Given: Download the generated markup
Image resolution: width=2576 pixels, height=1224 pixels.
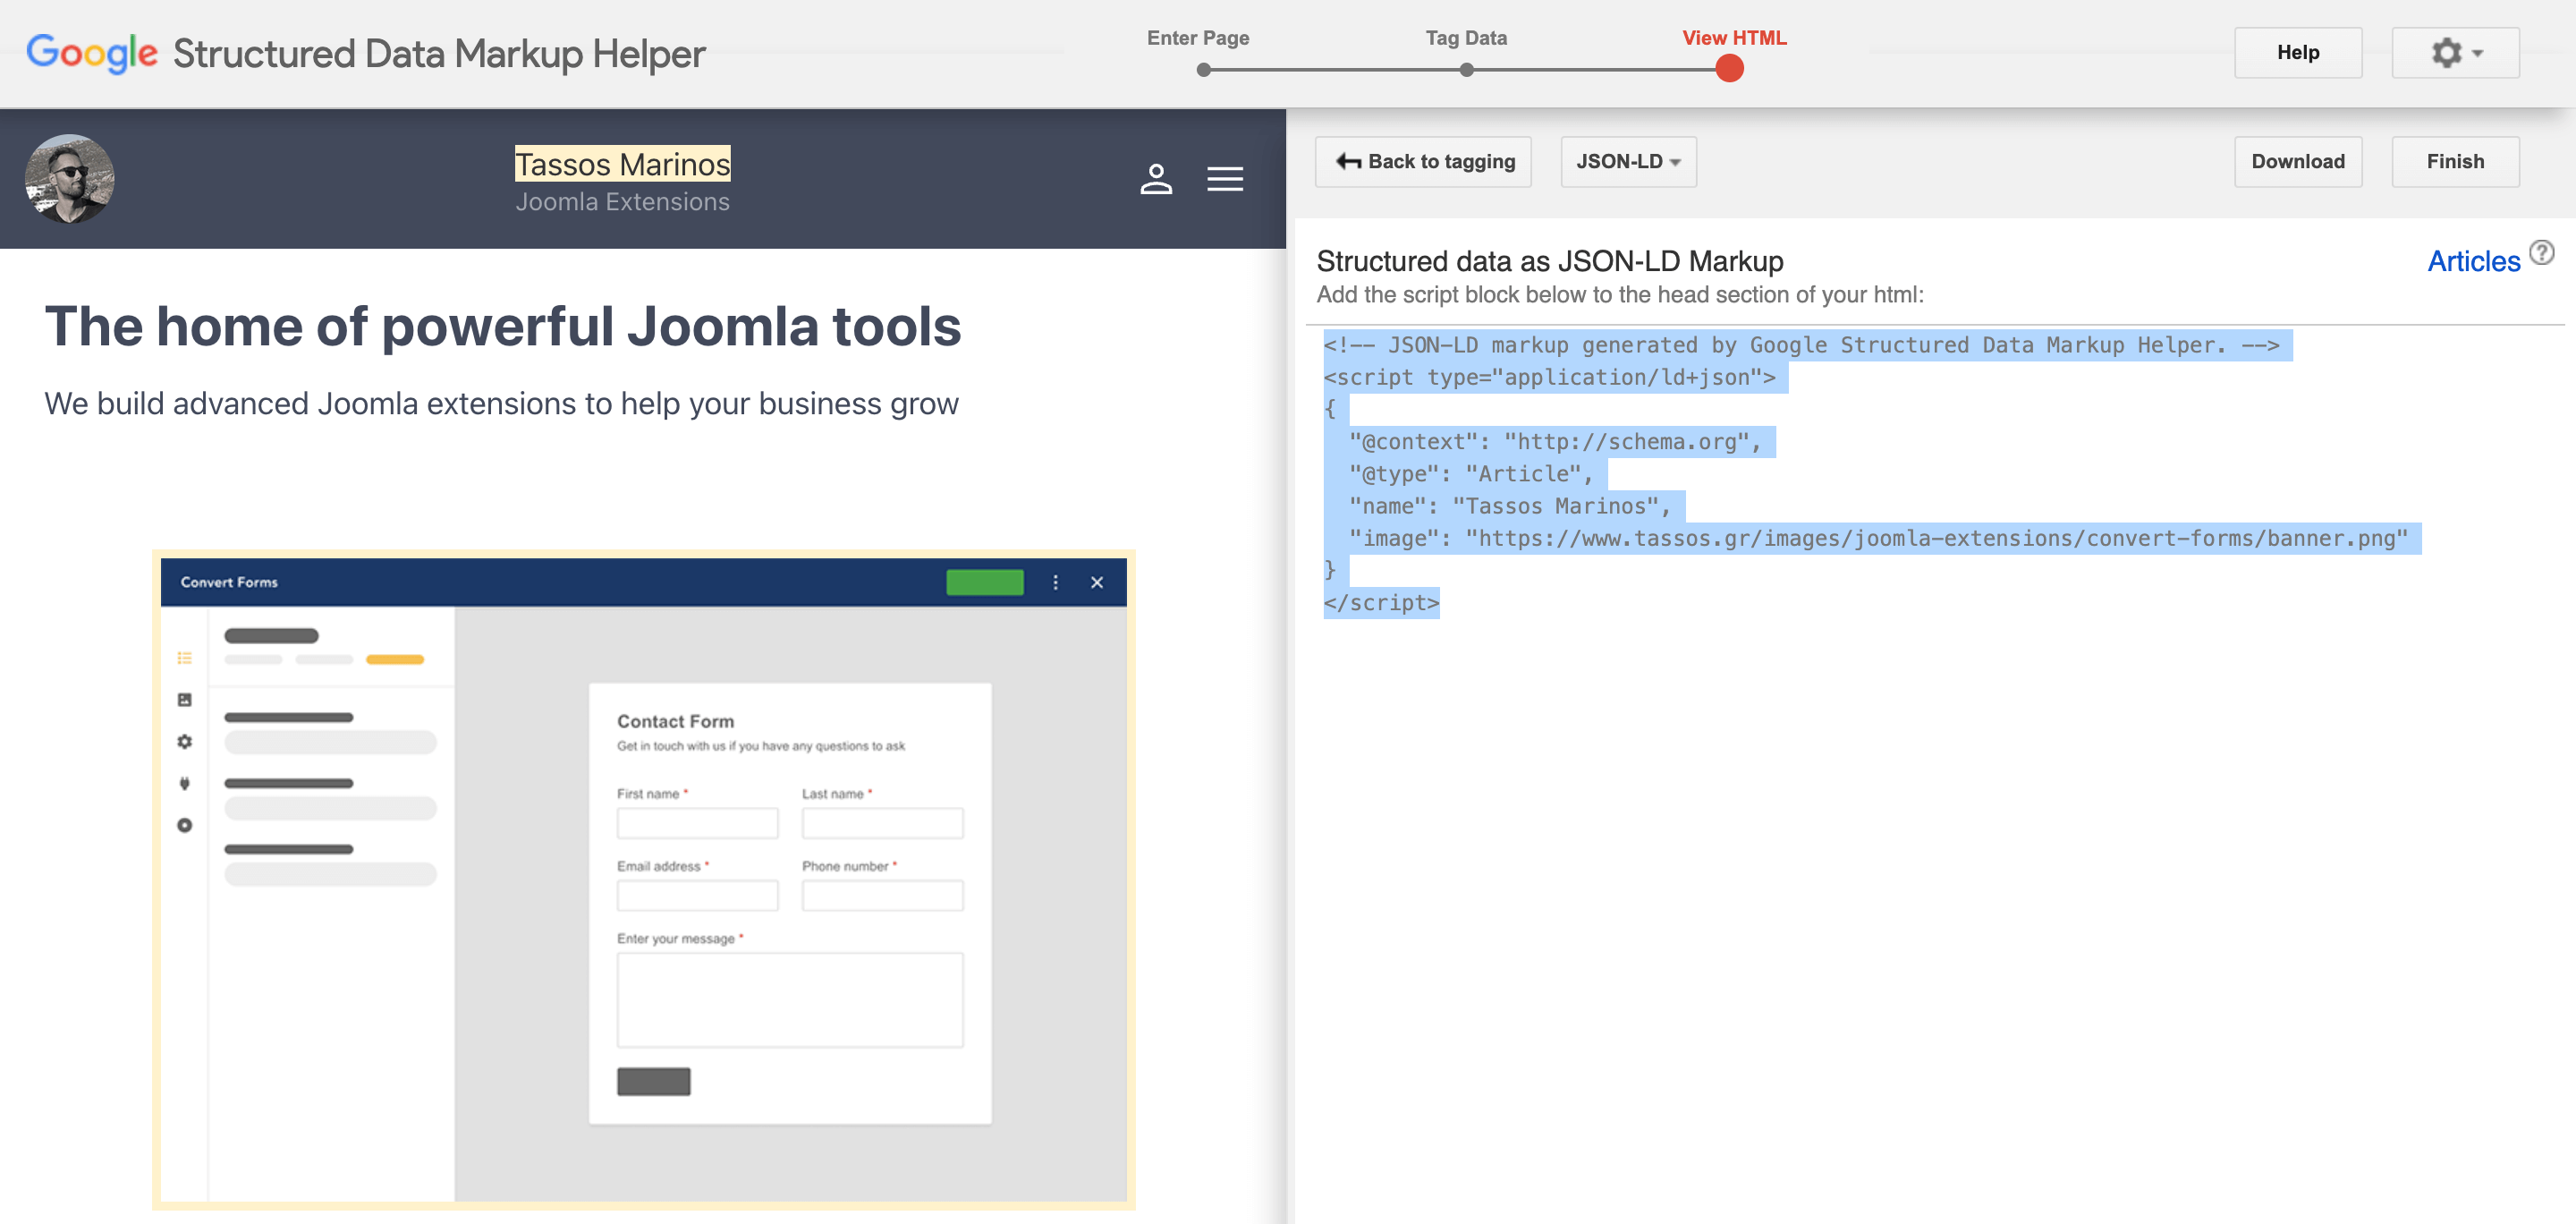Looking at the screenshot, I should [2298, 162].
